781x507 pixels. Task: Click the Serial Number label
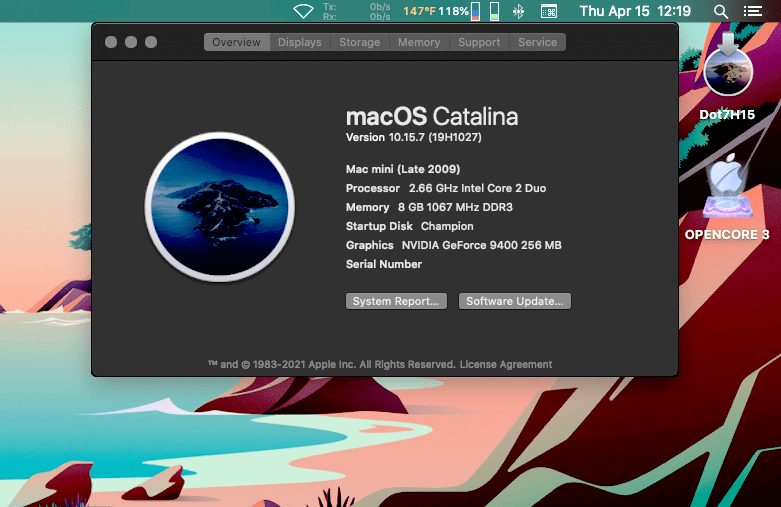pyautogui.click(x=384, y=264)
